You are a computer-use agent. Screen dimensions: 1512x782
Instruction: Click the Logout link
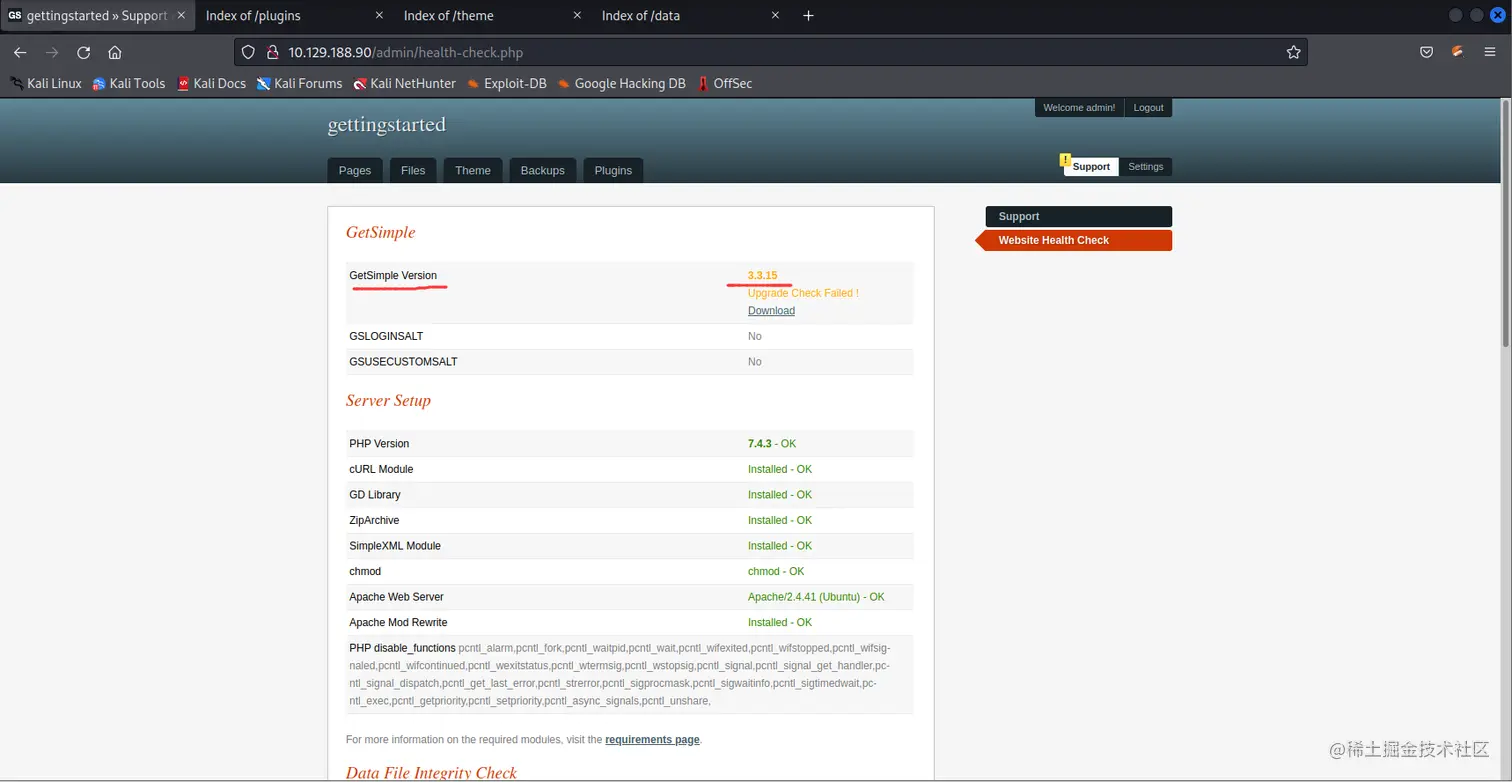(1148, 107)
